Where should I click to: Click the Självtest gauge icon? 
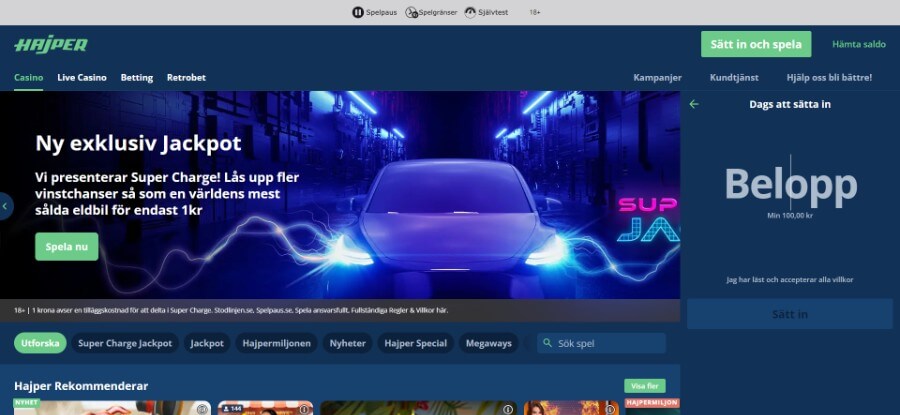click(470, 12)
